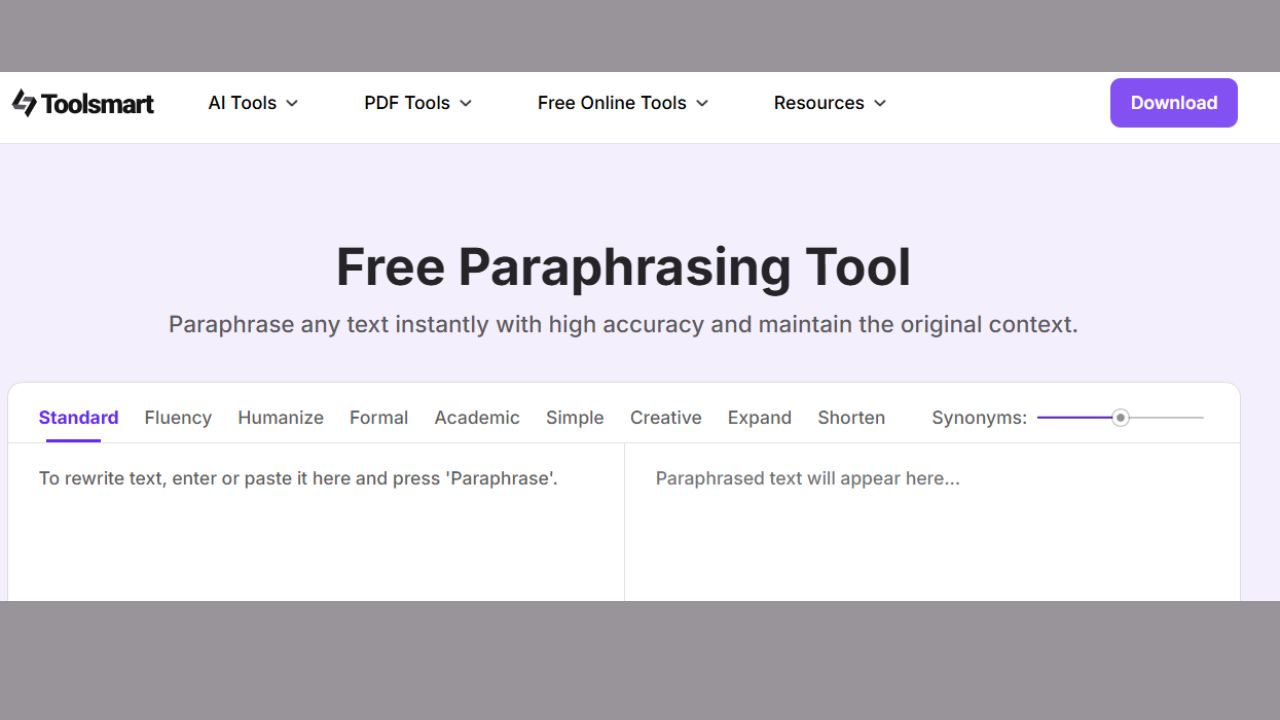1280x720 pixels.
Task: Switch to the Formal tone tab
Action: (379, 417)
